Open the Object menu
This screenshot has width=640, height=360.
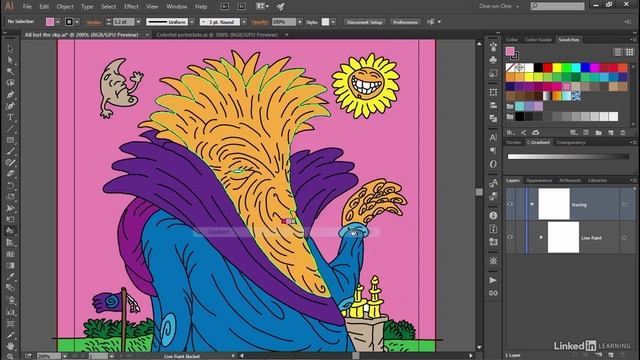(x=65, y=7)
